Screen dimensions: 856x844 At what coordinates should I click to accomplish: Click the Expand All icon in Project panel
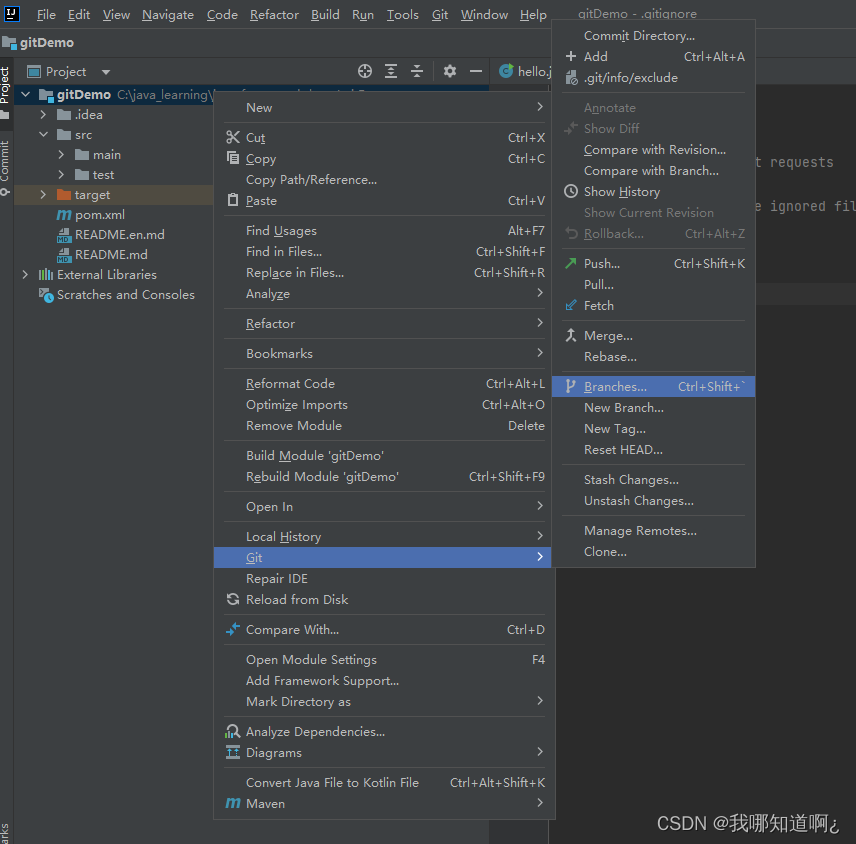coord(391,72)
